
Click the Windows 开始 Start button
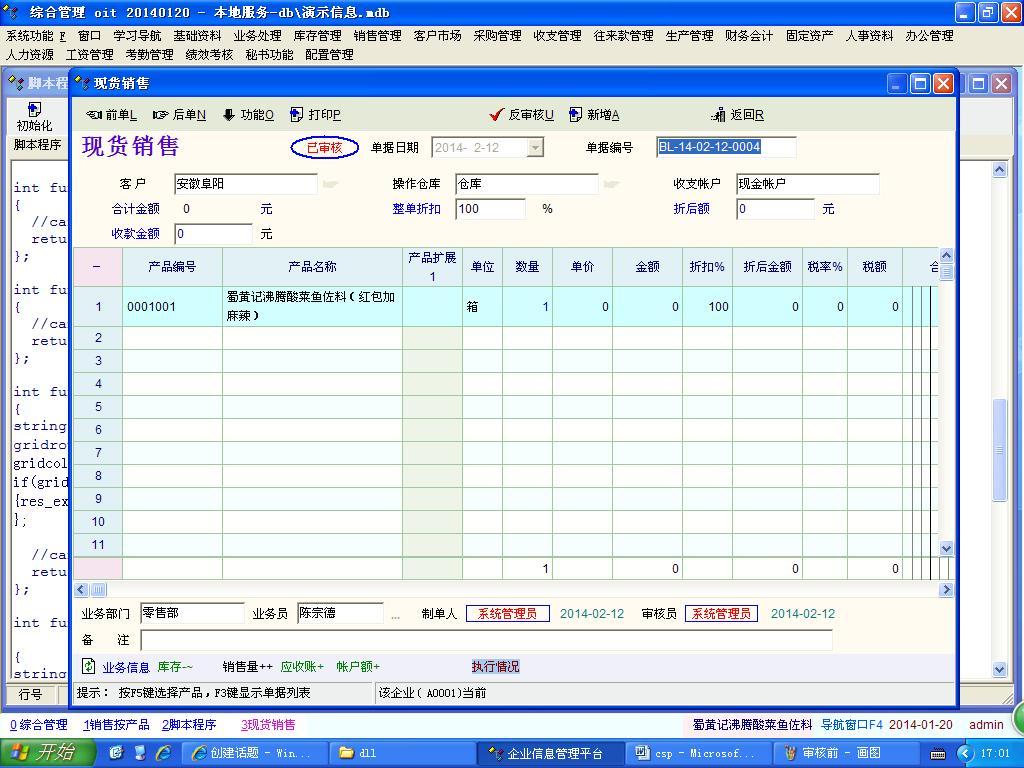click(x=46, y=753)
